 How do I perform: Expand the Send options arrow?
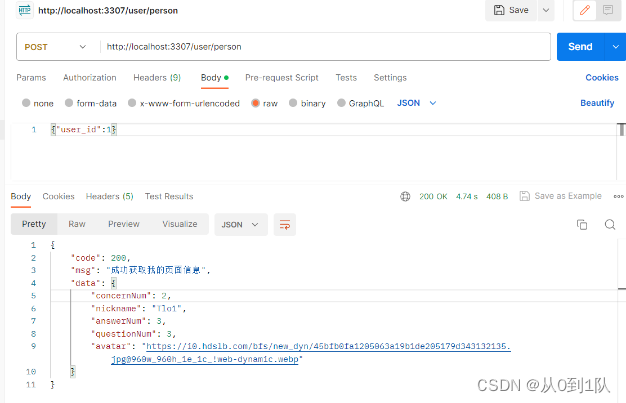click(615, 47)
